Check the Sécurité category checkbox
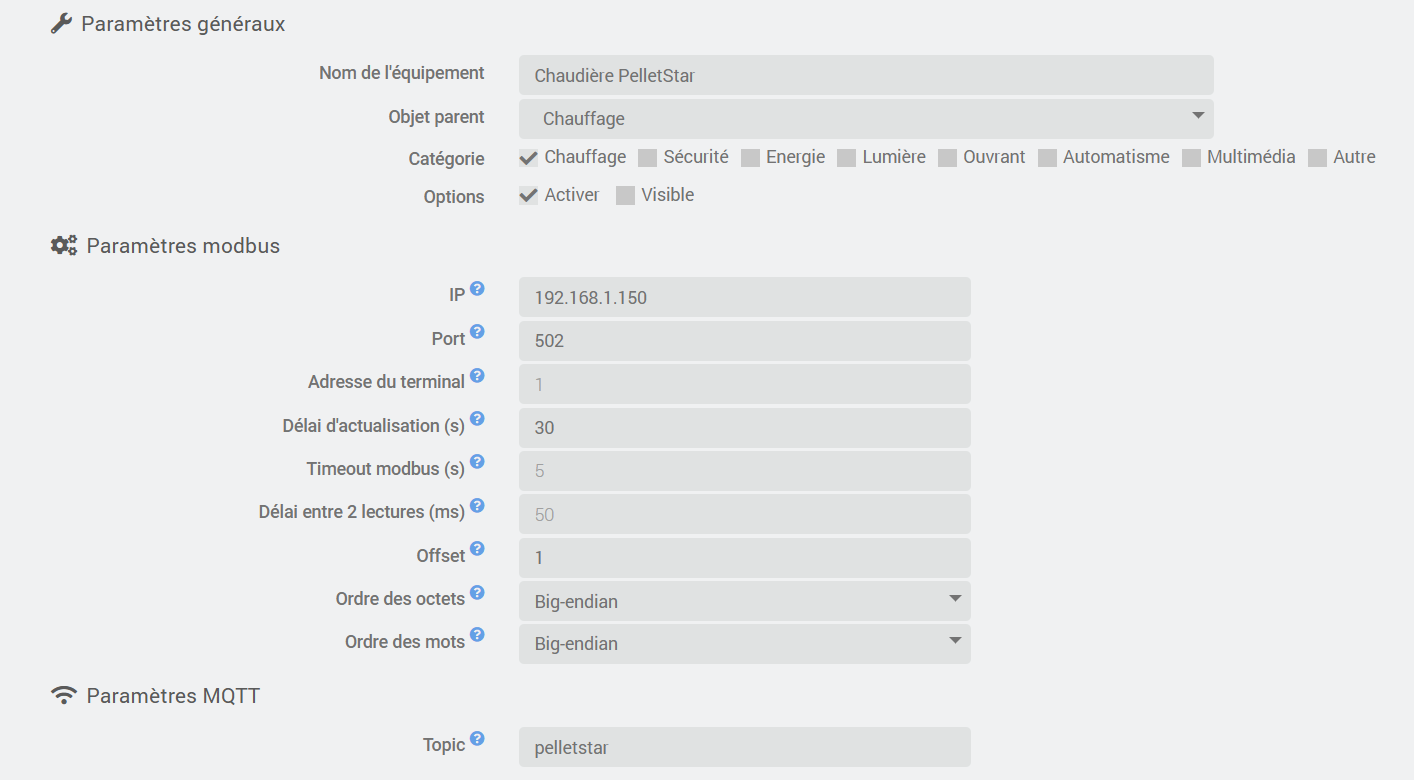Viewport: 1414px width, 780px height. click(647, 158)
